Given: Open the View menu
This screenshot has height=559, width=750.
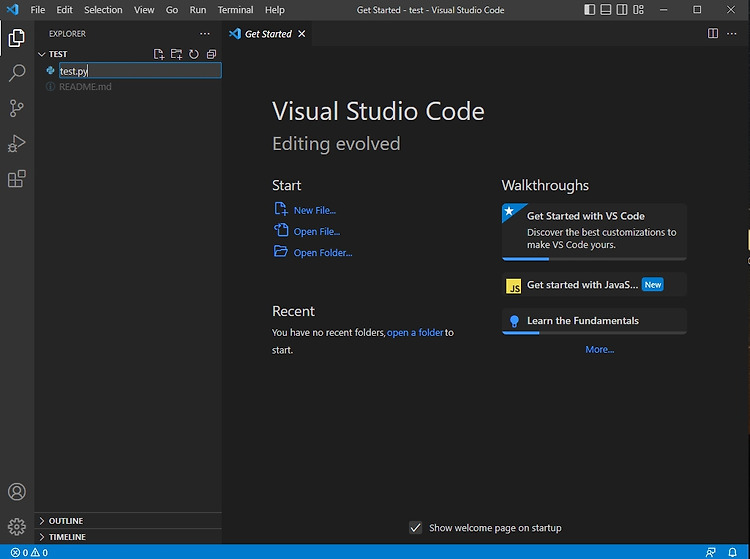Looking at the screenshot, I should (144, 10).
